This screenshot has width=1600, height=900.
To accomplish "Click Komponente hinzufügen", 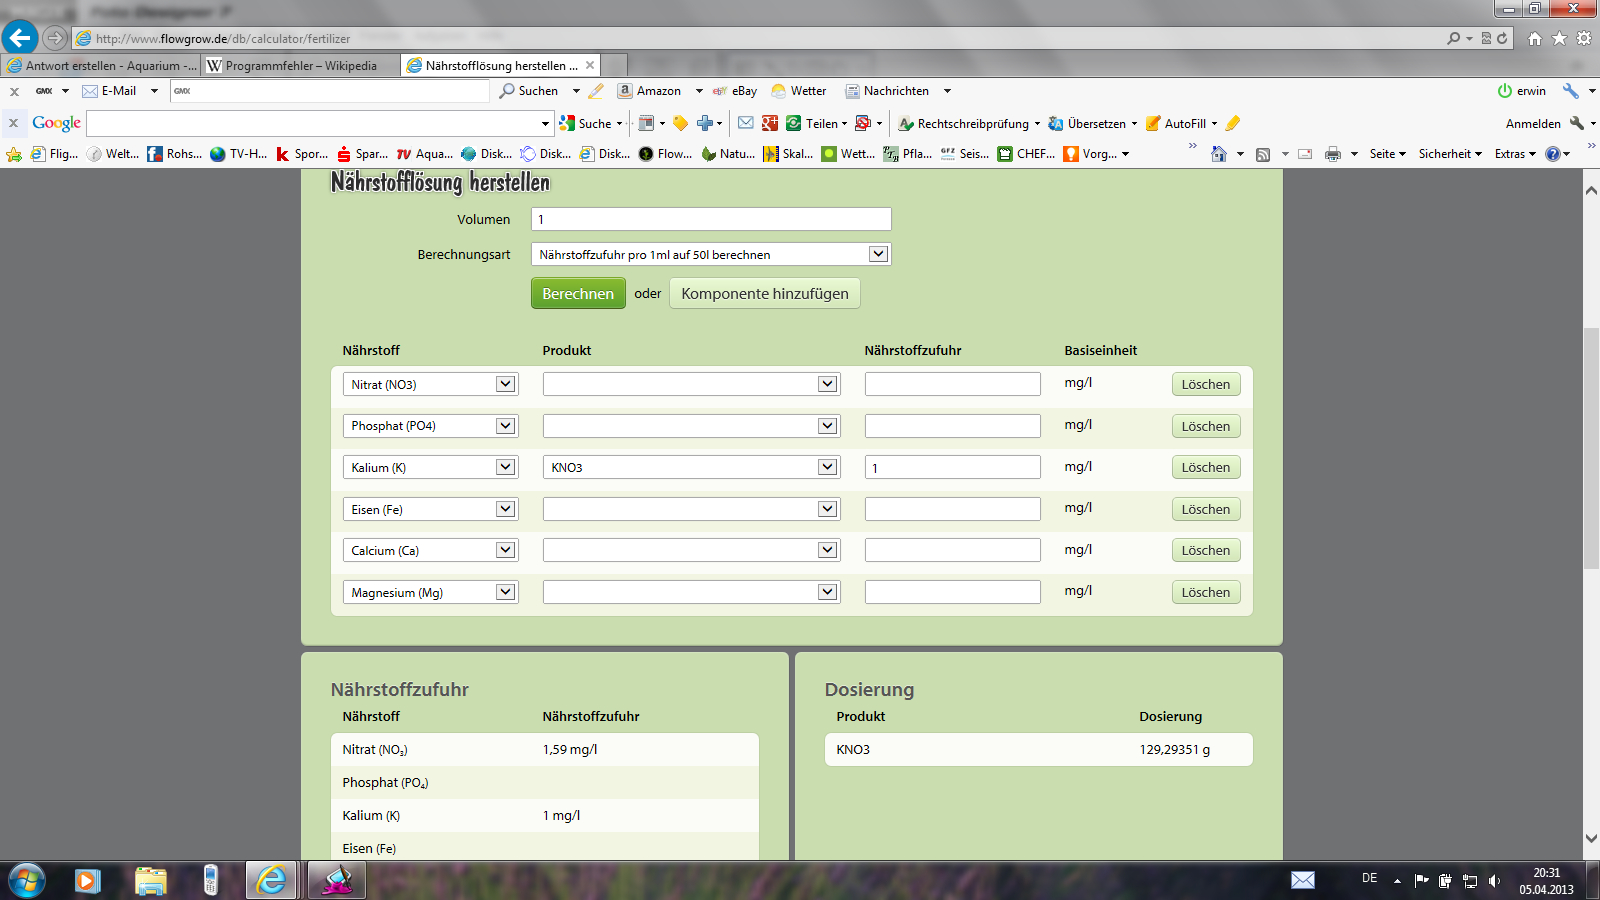I will click(764, 293).
